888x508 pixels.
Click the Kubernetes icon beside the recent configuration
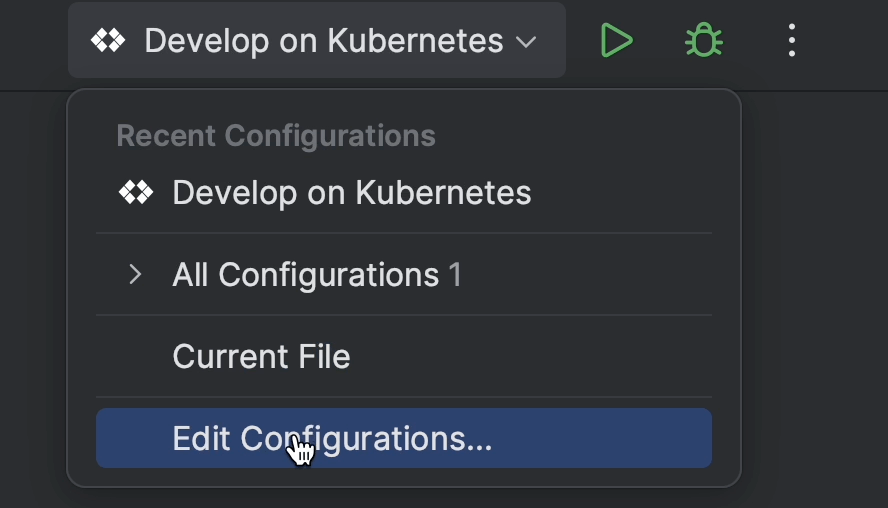tap(135, 192)
